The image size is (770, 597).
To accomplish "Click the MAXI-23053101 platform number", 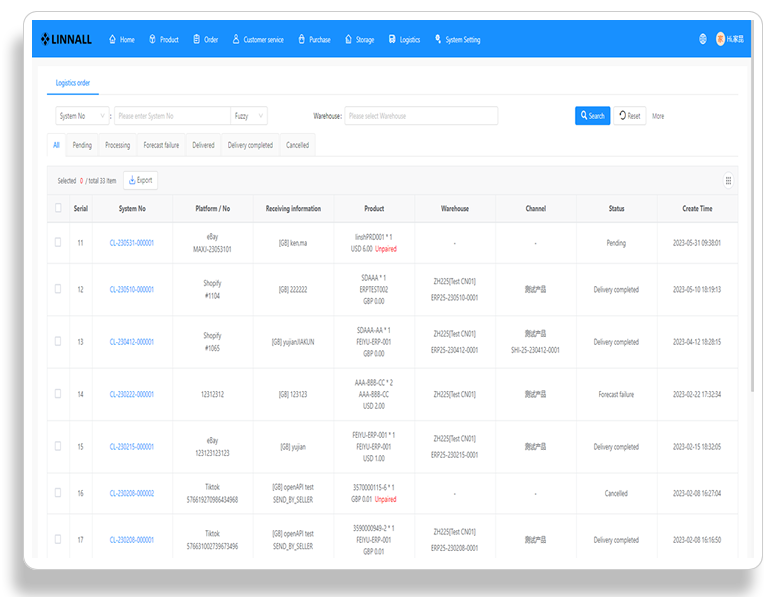I will 212,249.
